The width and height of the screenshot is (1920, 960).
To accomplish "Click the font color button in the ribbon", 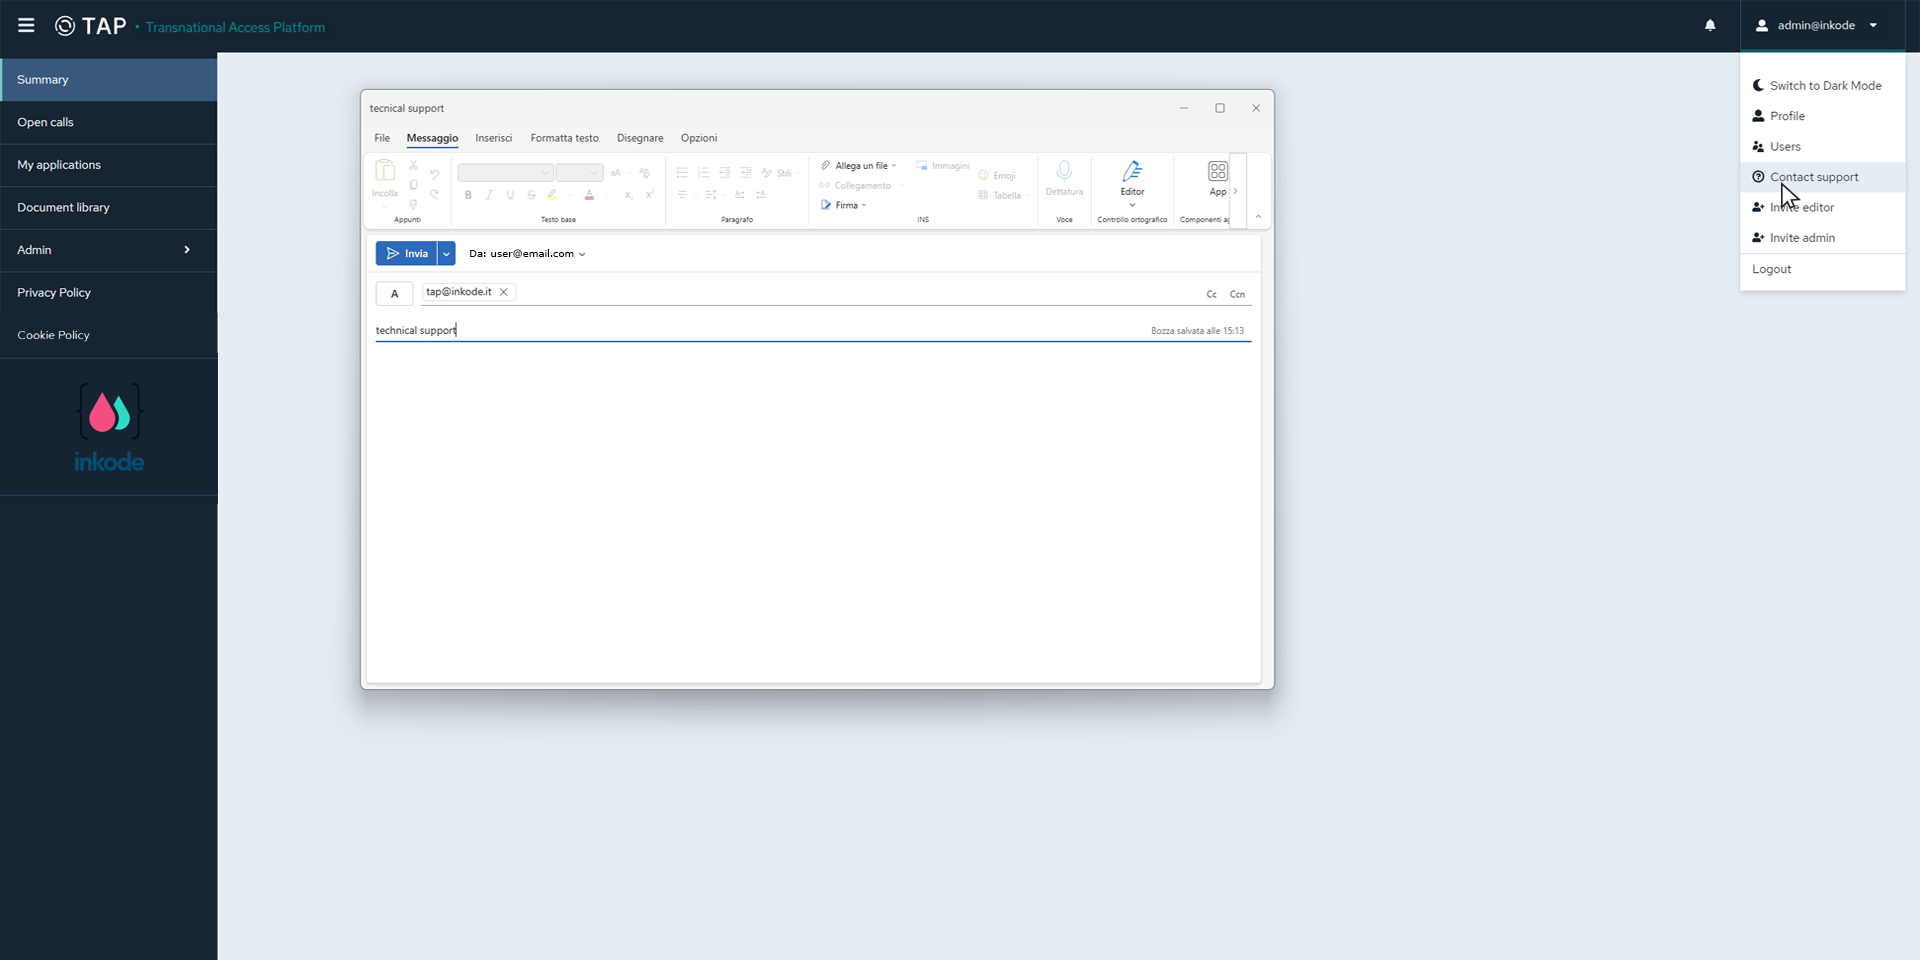I will (589, 195).
